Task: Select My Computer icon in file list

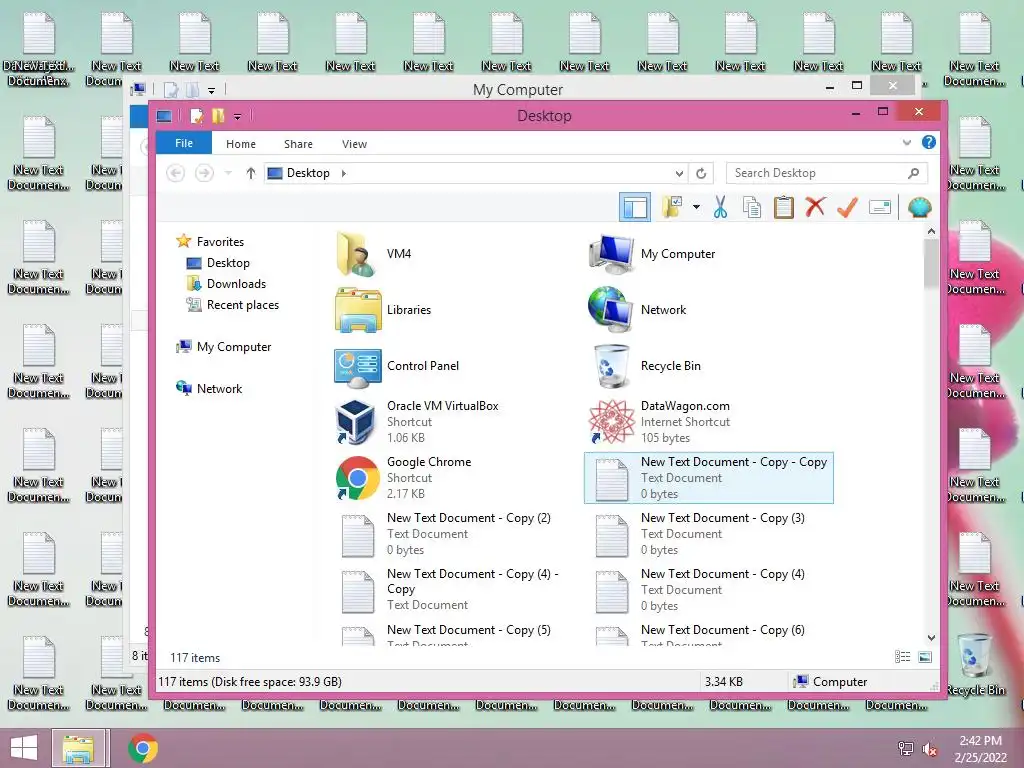Action: click(x=611, y=254)
